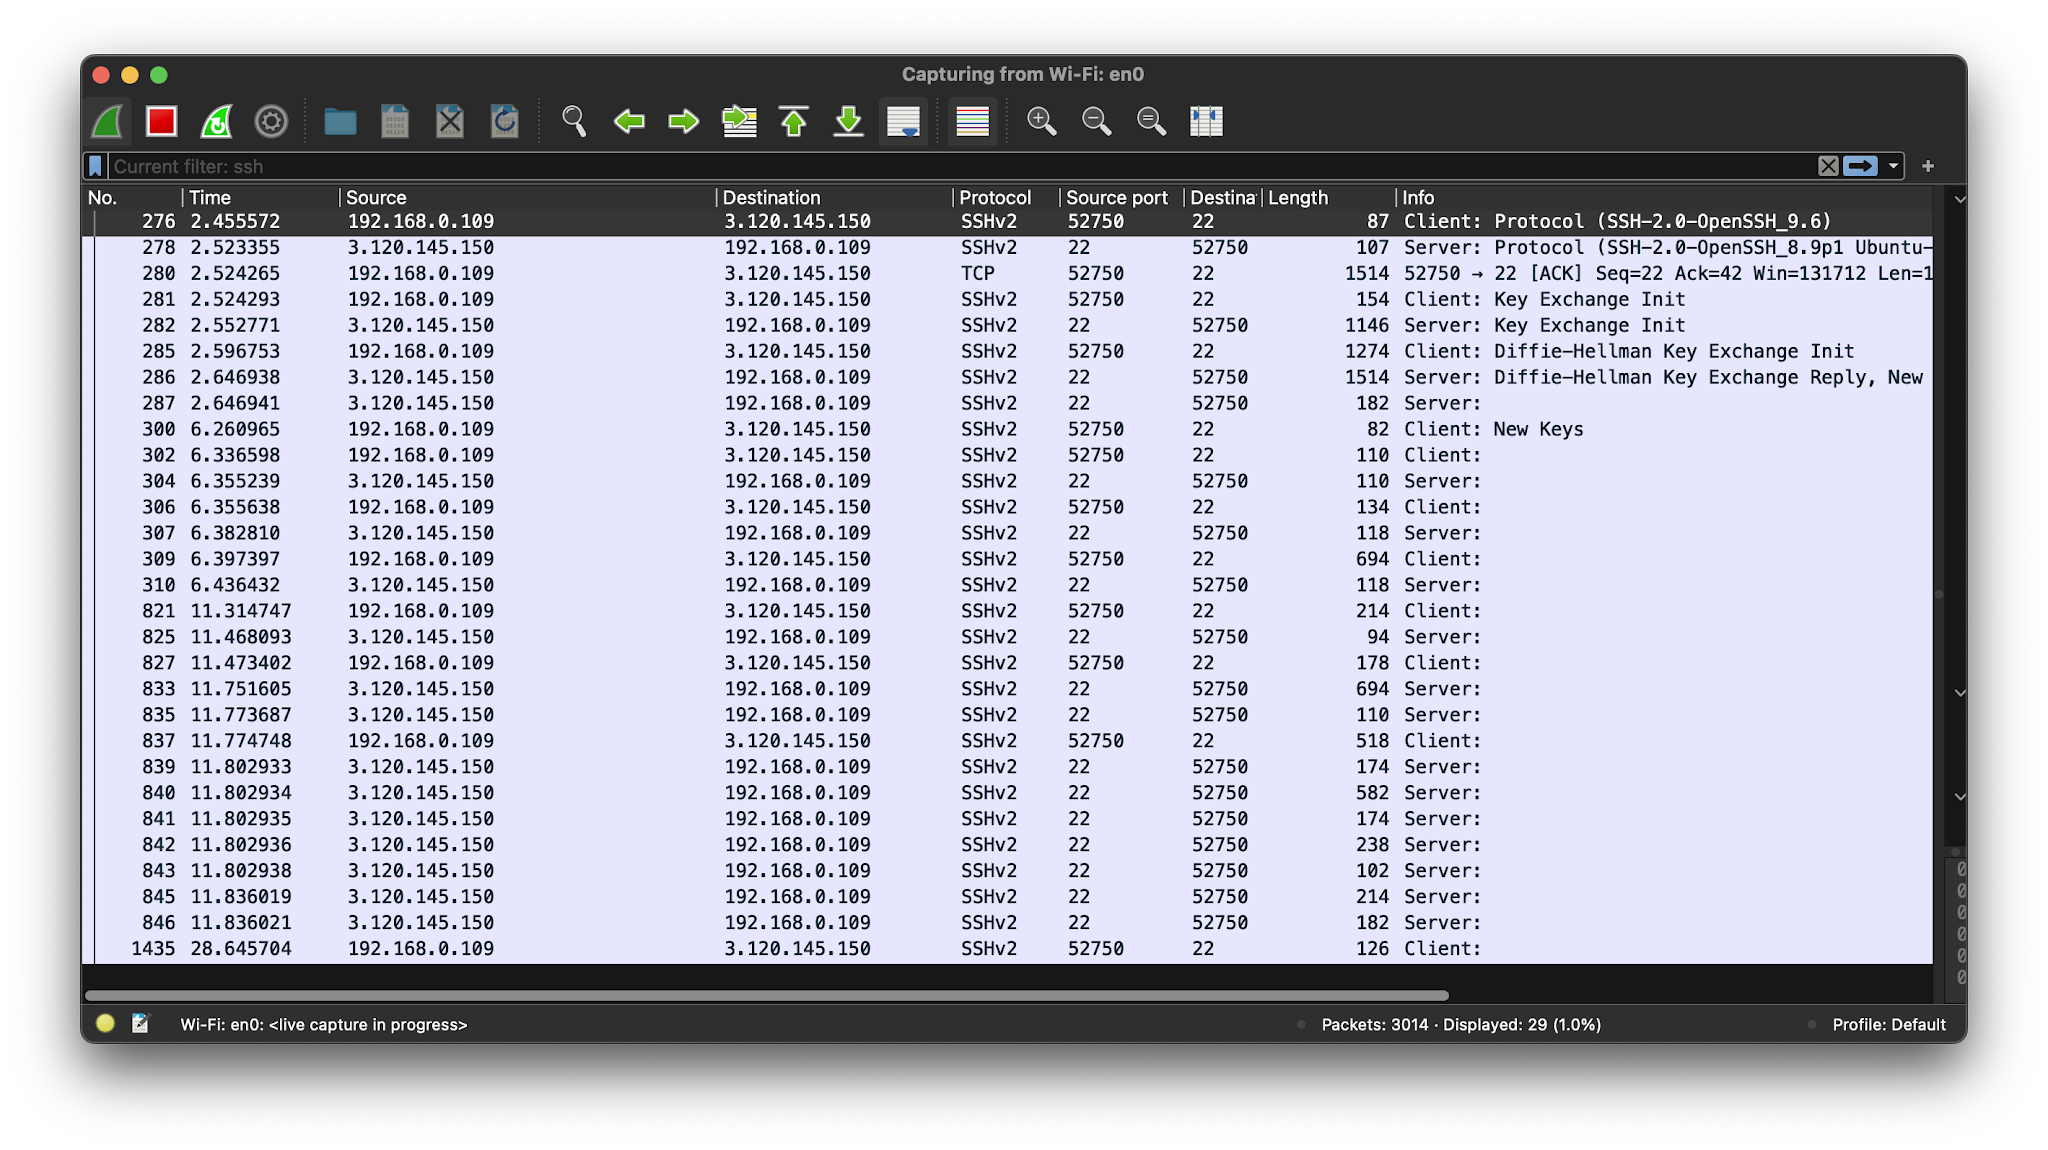Screen dimensions: 2048x1150
Task: Open recent filter history dropdown
Action: coord(1893,166)
